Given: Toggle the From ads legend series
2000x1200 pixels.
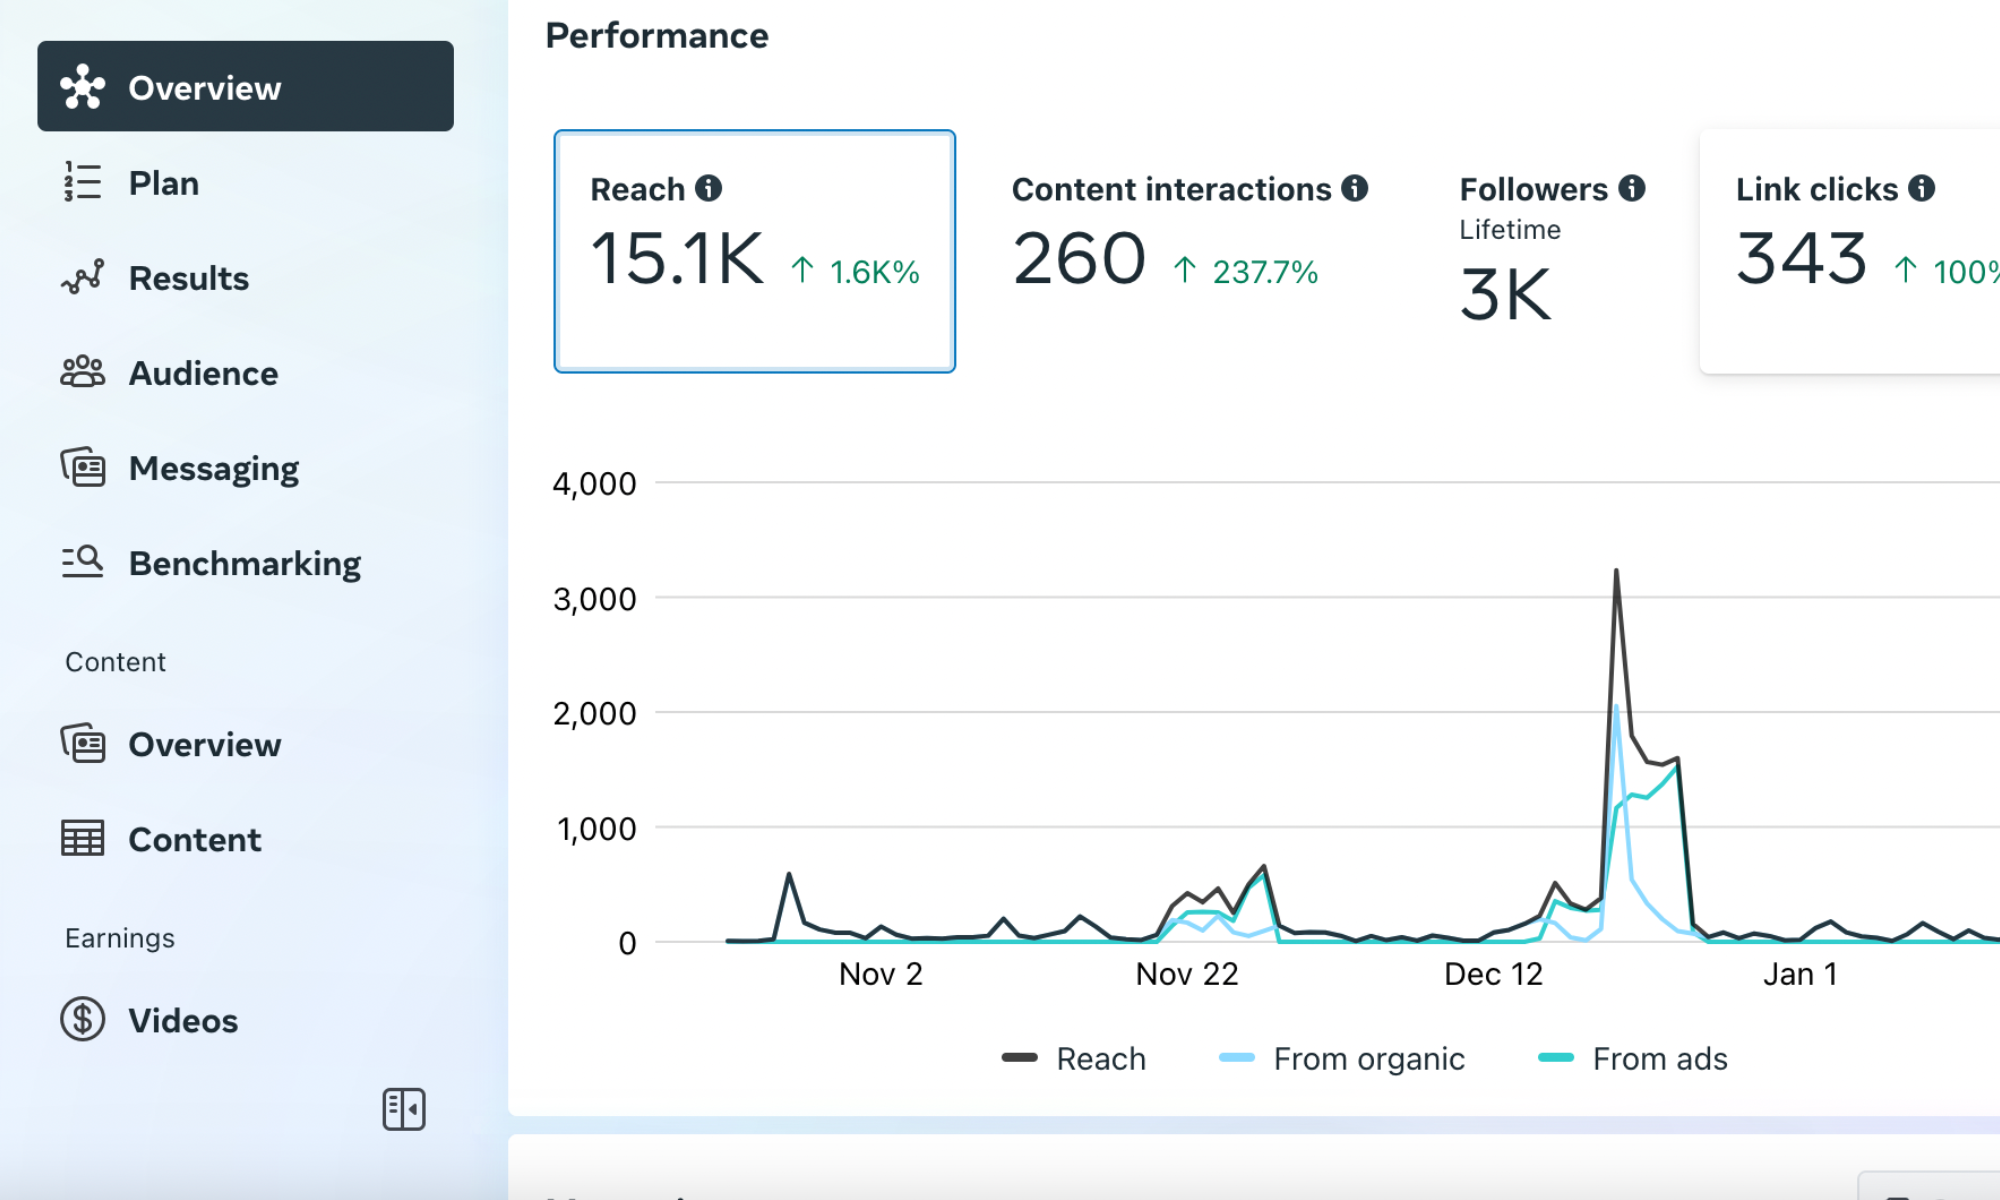Looking at the screenshot, I should tap(1659, 1058).
